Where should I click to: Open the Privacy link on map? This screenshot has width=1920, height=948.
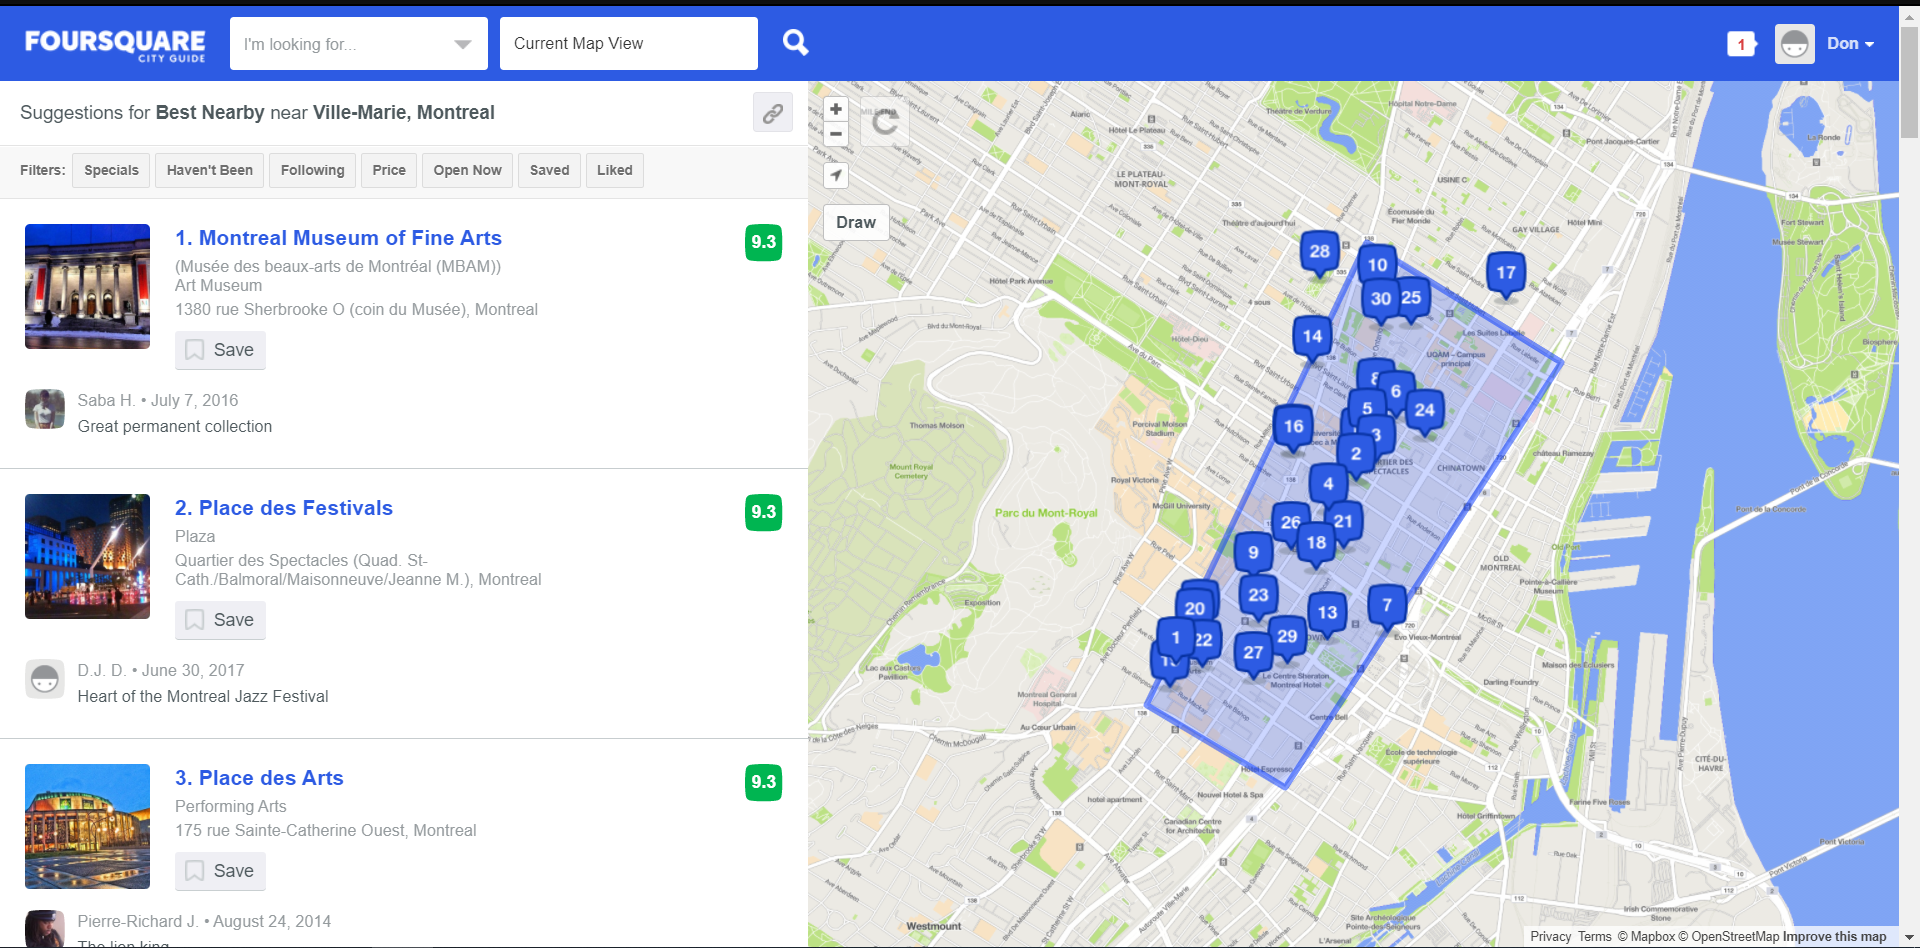[x=1550, y=937]
